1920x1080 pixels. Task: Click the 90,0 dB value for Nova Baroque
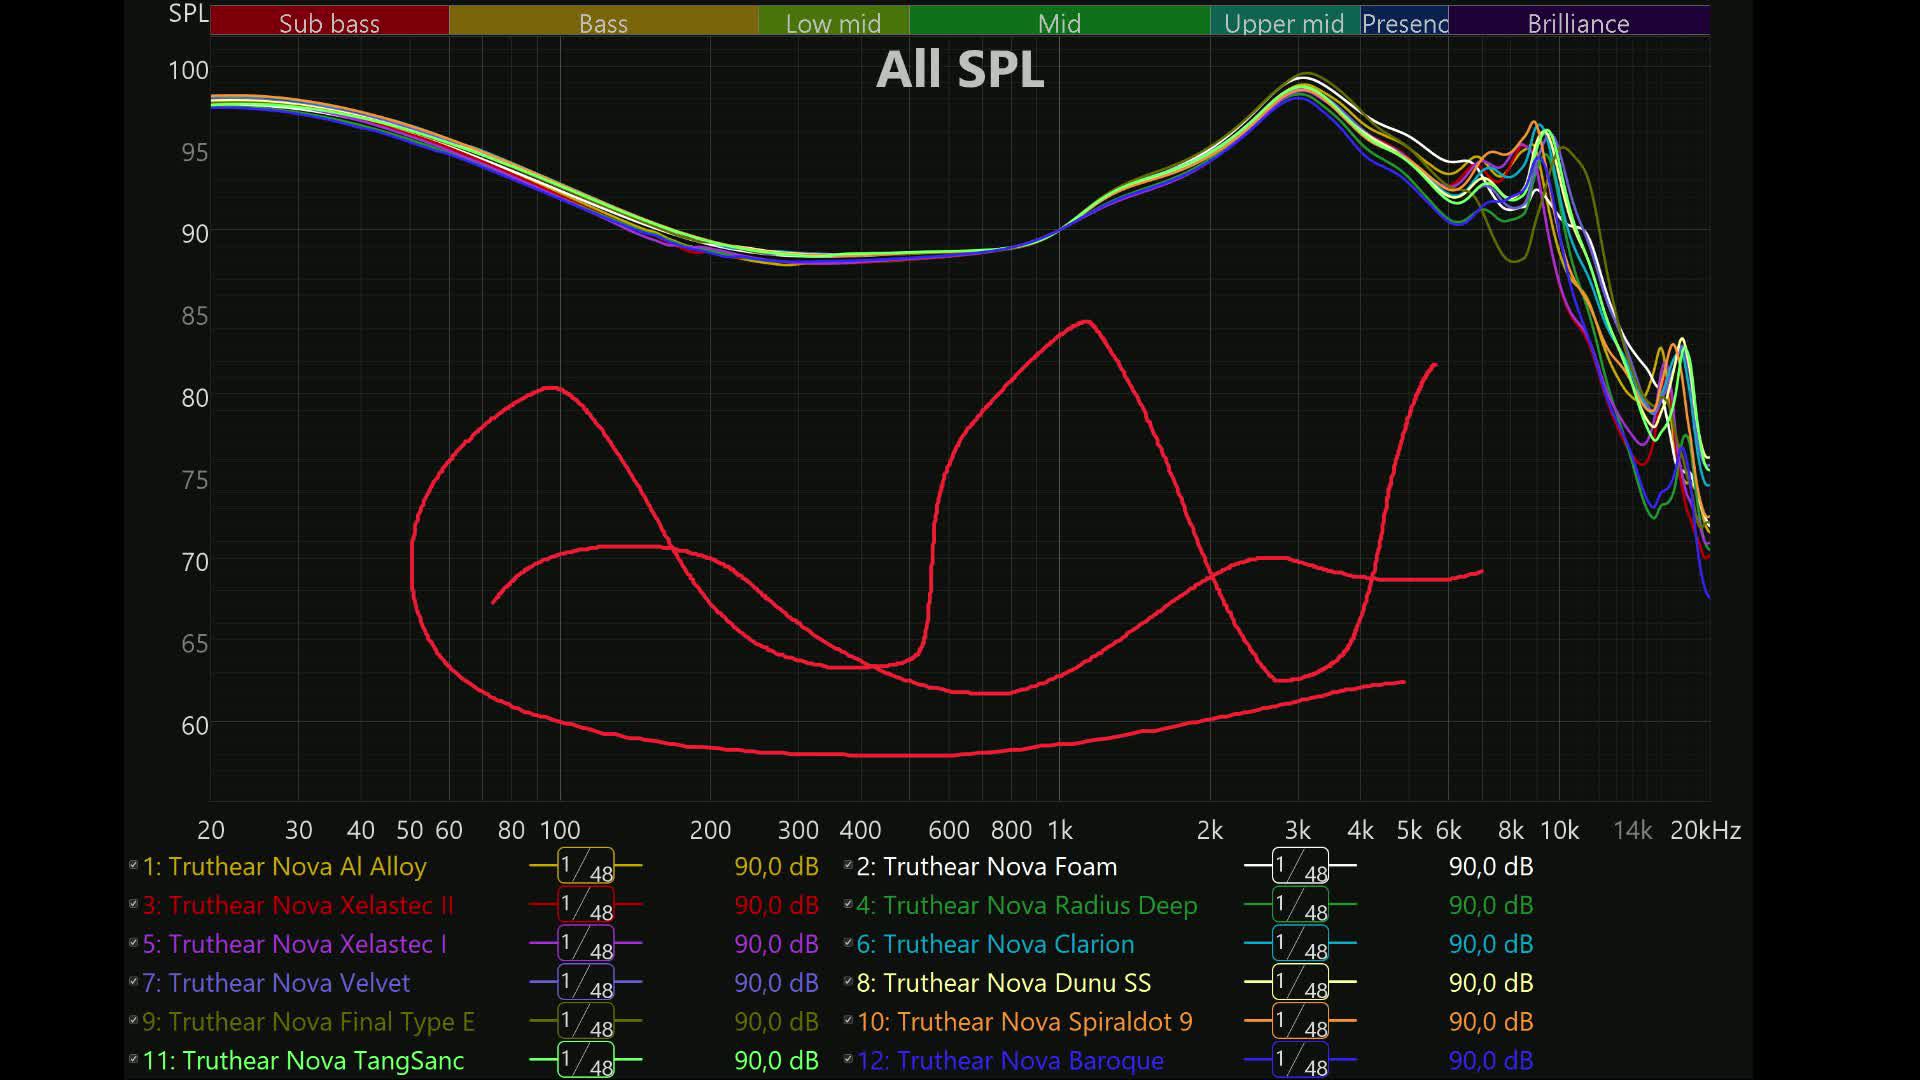(x=1490, y=1060)
